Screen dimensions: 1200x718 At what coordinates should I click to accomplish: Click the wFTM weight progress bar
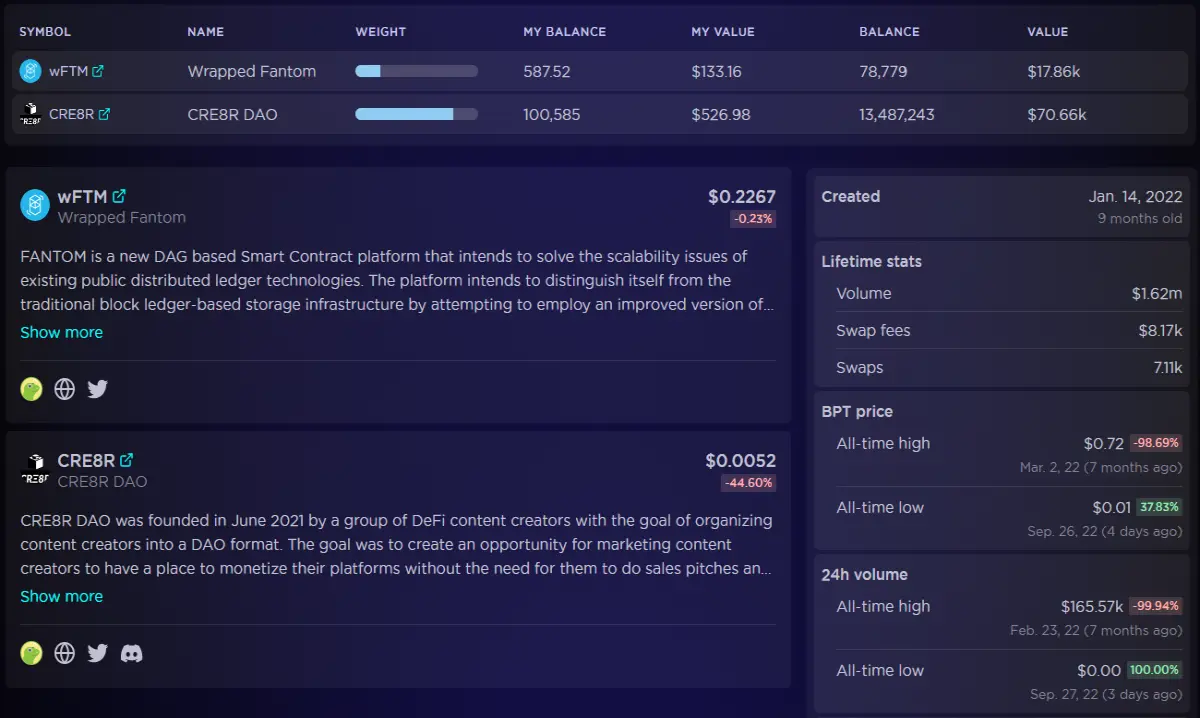(x=416, y=71)
